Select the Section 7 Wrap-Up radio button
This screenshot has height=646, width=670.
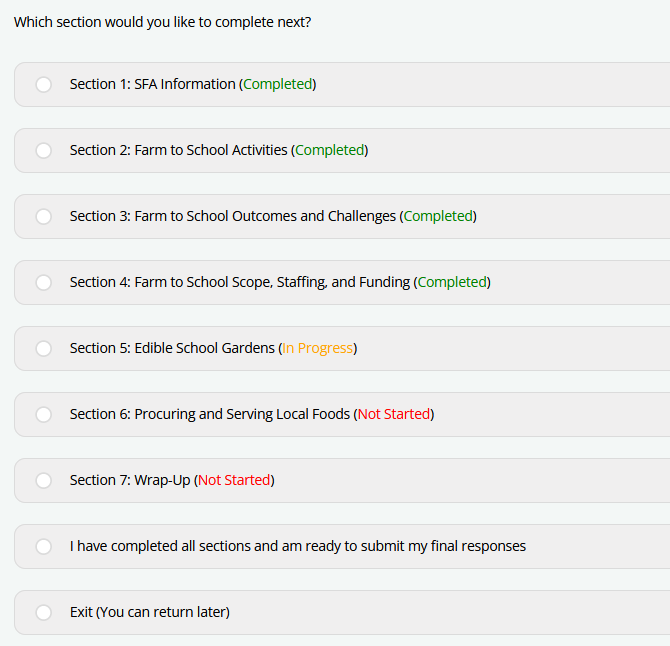(44, 481)
